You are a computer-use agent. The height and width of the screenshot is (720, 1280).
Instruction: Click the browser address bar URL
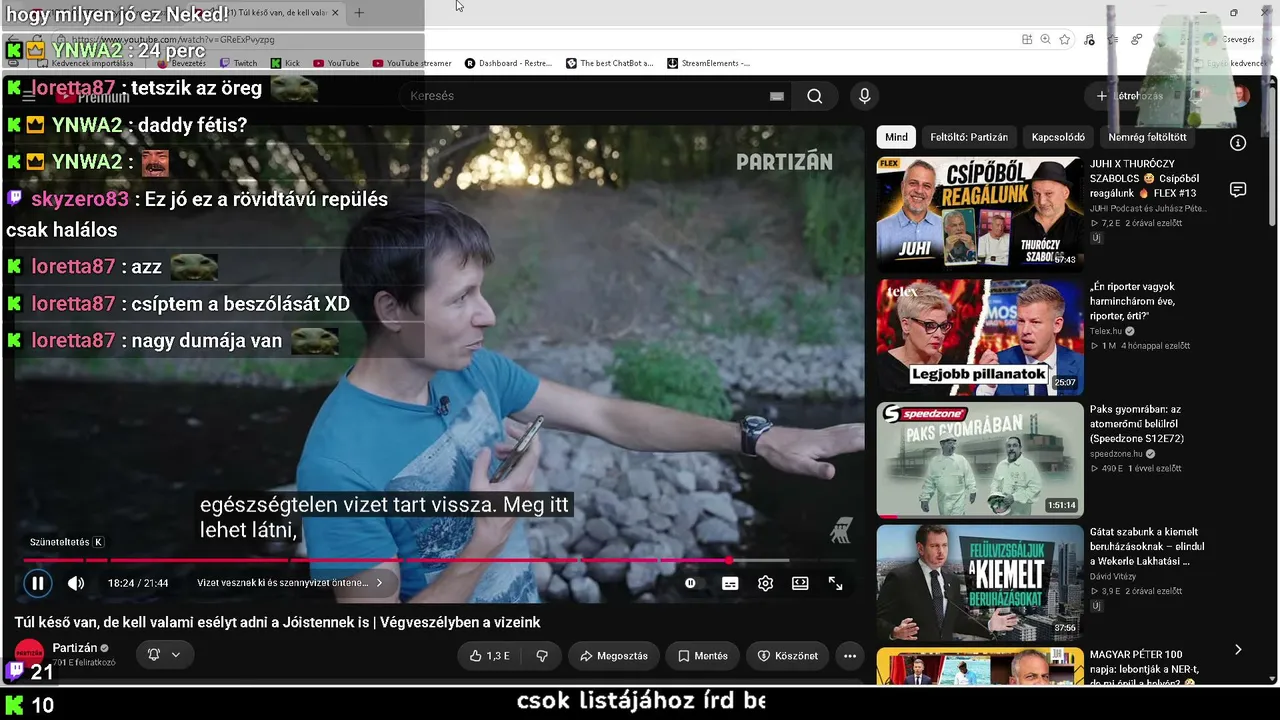pos(187,40)
